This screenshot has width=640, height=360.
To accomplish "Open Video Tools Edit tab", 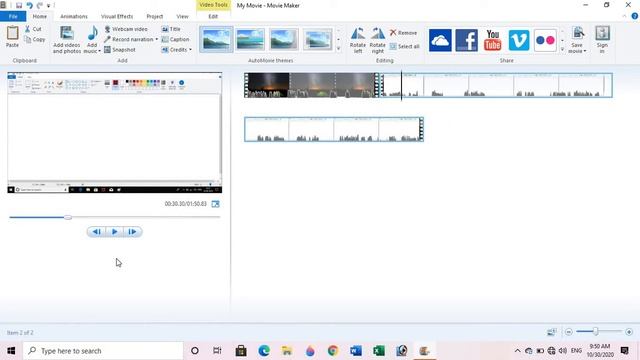I will (213, 16).
